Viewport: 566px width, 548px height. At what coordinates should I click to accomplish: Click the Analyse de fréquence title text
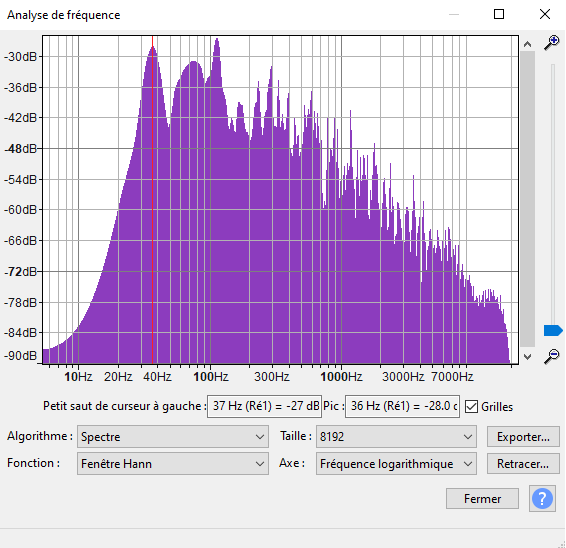(x=64, y=15)
